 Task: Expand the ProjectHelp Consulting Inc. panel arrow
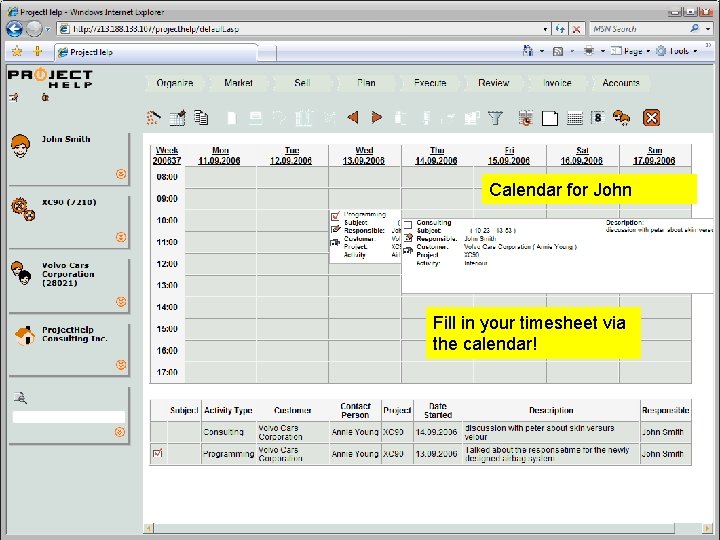tap(121, 365)
